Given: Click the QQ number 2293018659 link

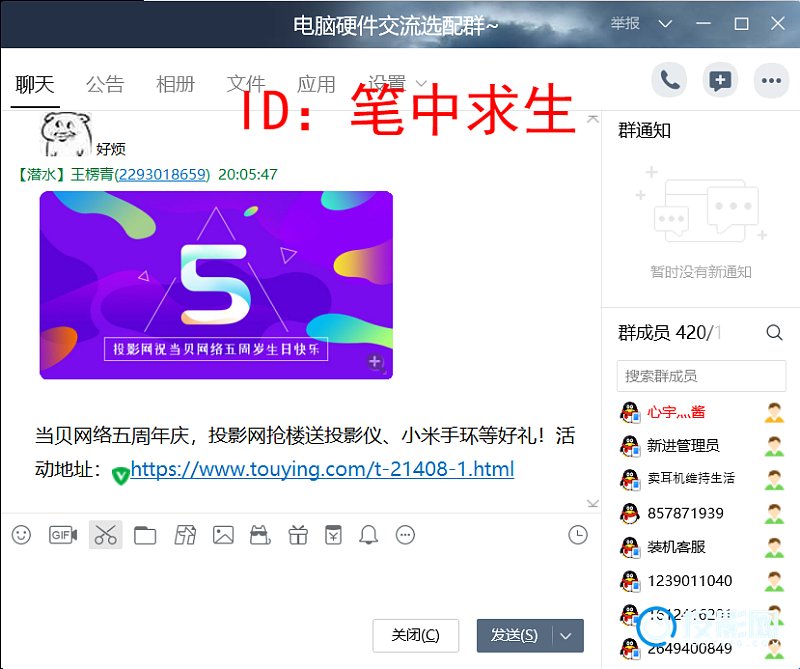Looking at the screenshot, I should pos(163,175).
